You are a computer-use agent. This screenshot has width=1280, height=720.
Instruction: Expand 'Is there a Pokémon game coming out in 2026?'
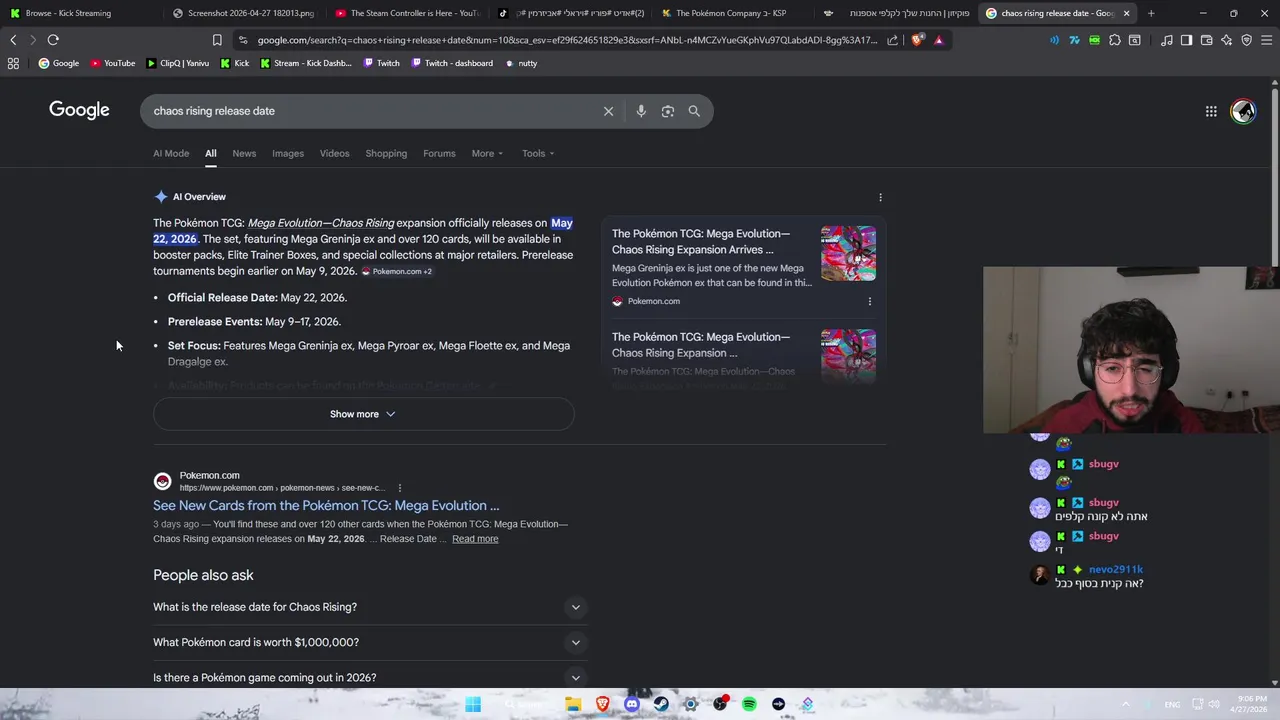tap(368, 678)
